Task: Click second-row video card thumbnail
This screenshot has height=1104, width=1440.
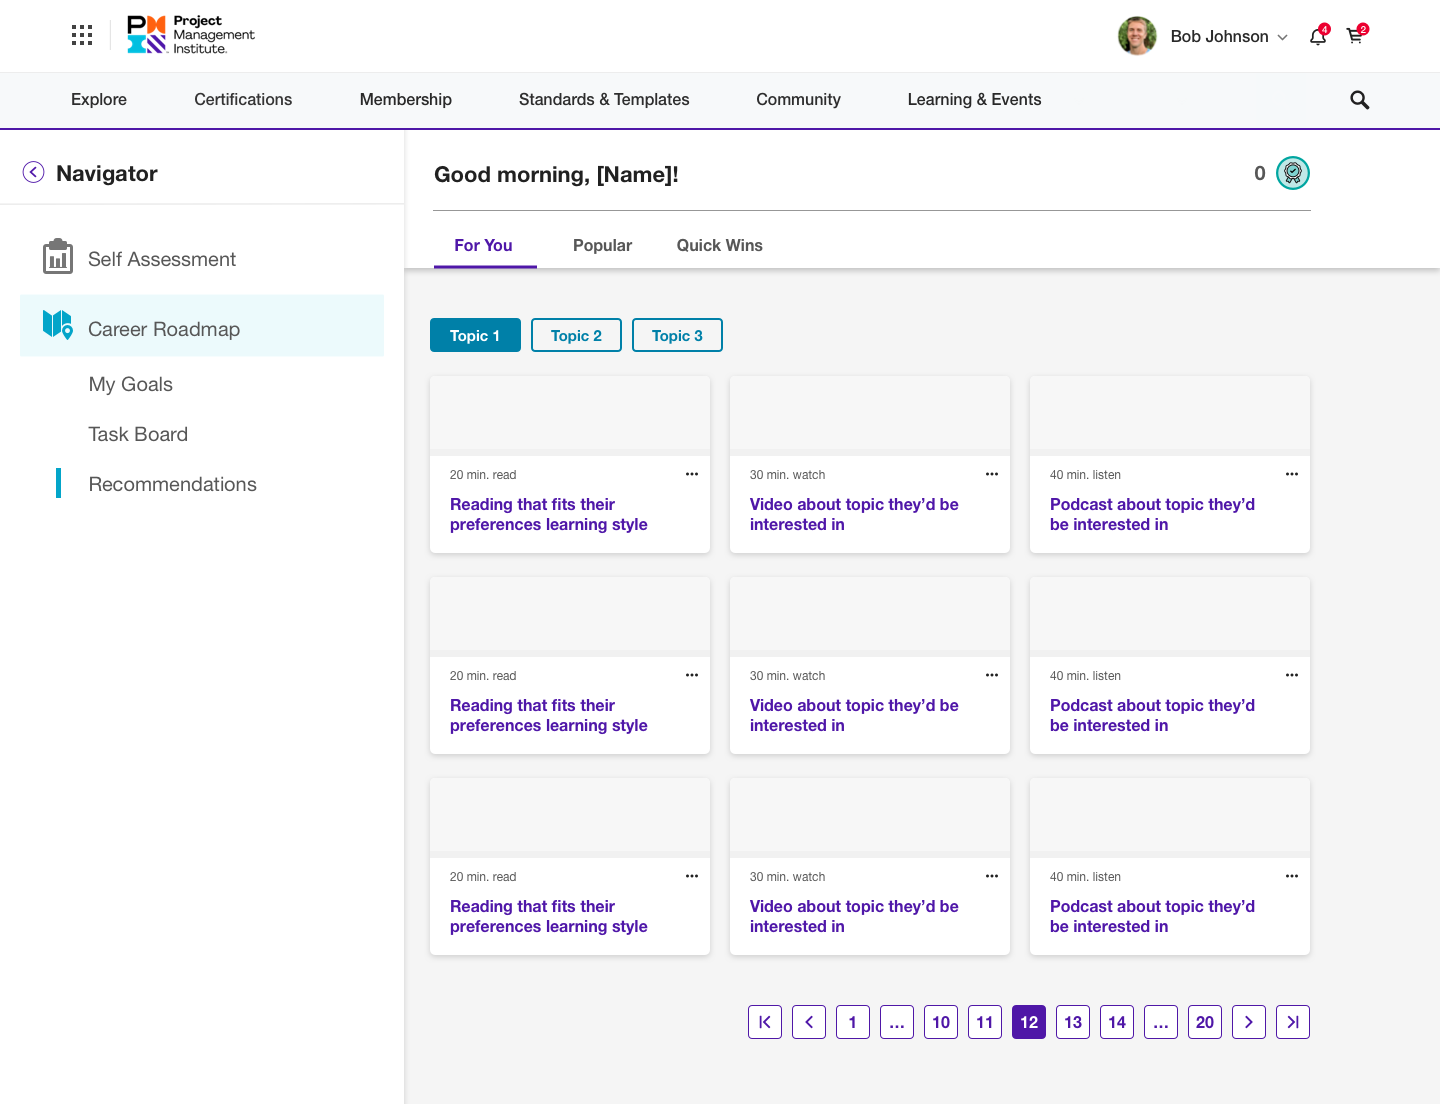Action: pyautogui.click(x=870, y=617)
